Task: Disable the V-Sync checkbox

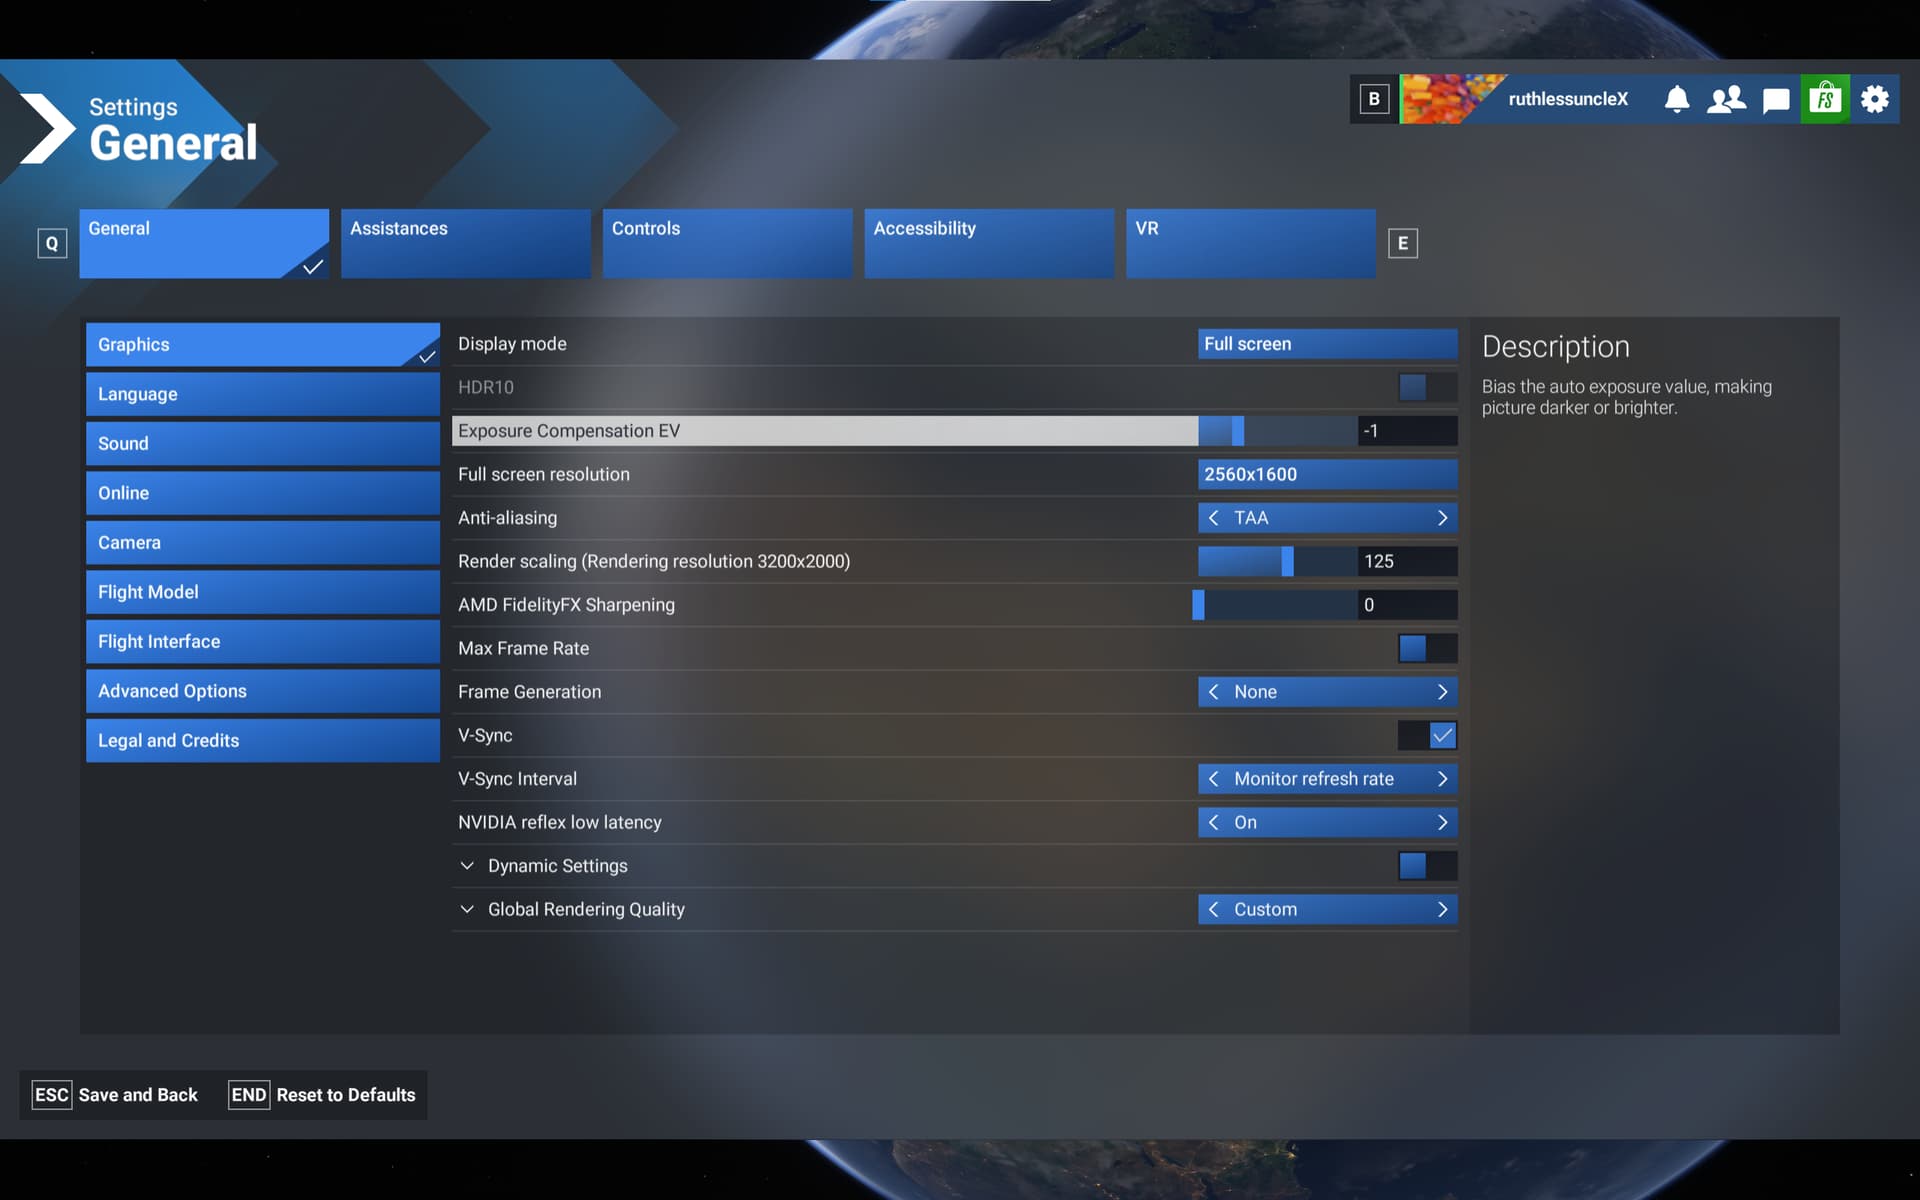Action: [1441, 735]
